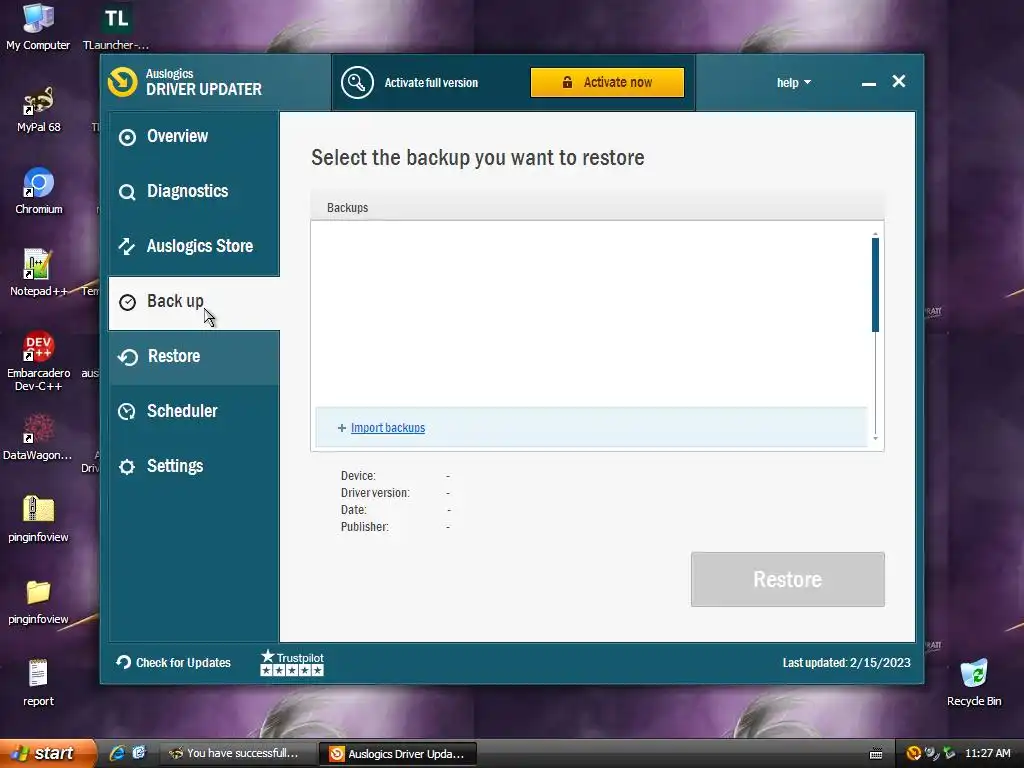Close the Driver Updater window
Viewport: 1024px width, 768px height.
tap(899, 81)
